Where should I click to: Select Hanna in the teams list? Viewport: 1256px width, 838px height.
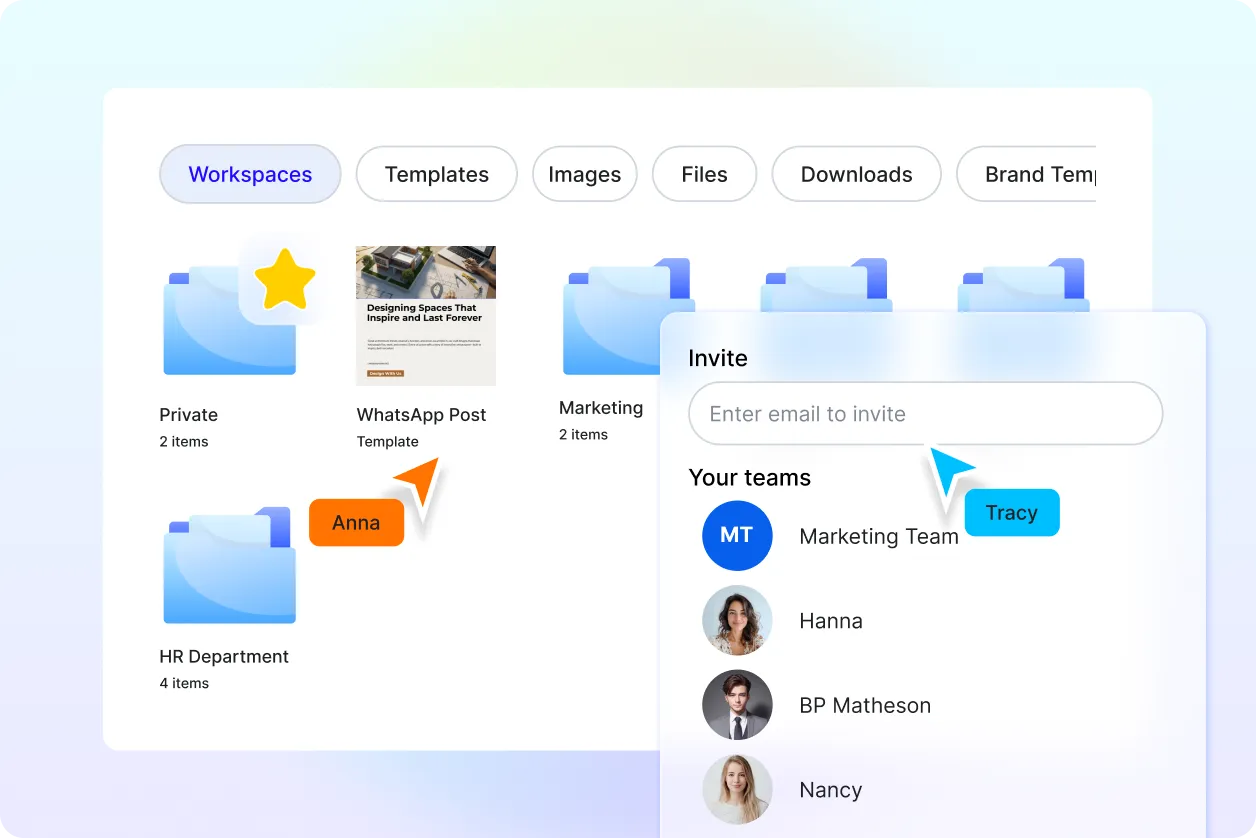[831, 620]
